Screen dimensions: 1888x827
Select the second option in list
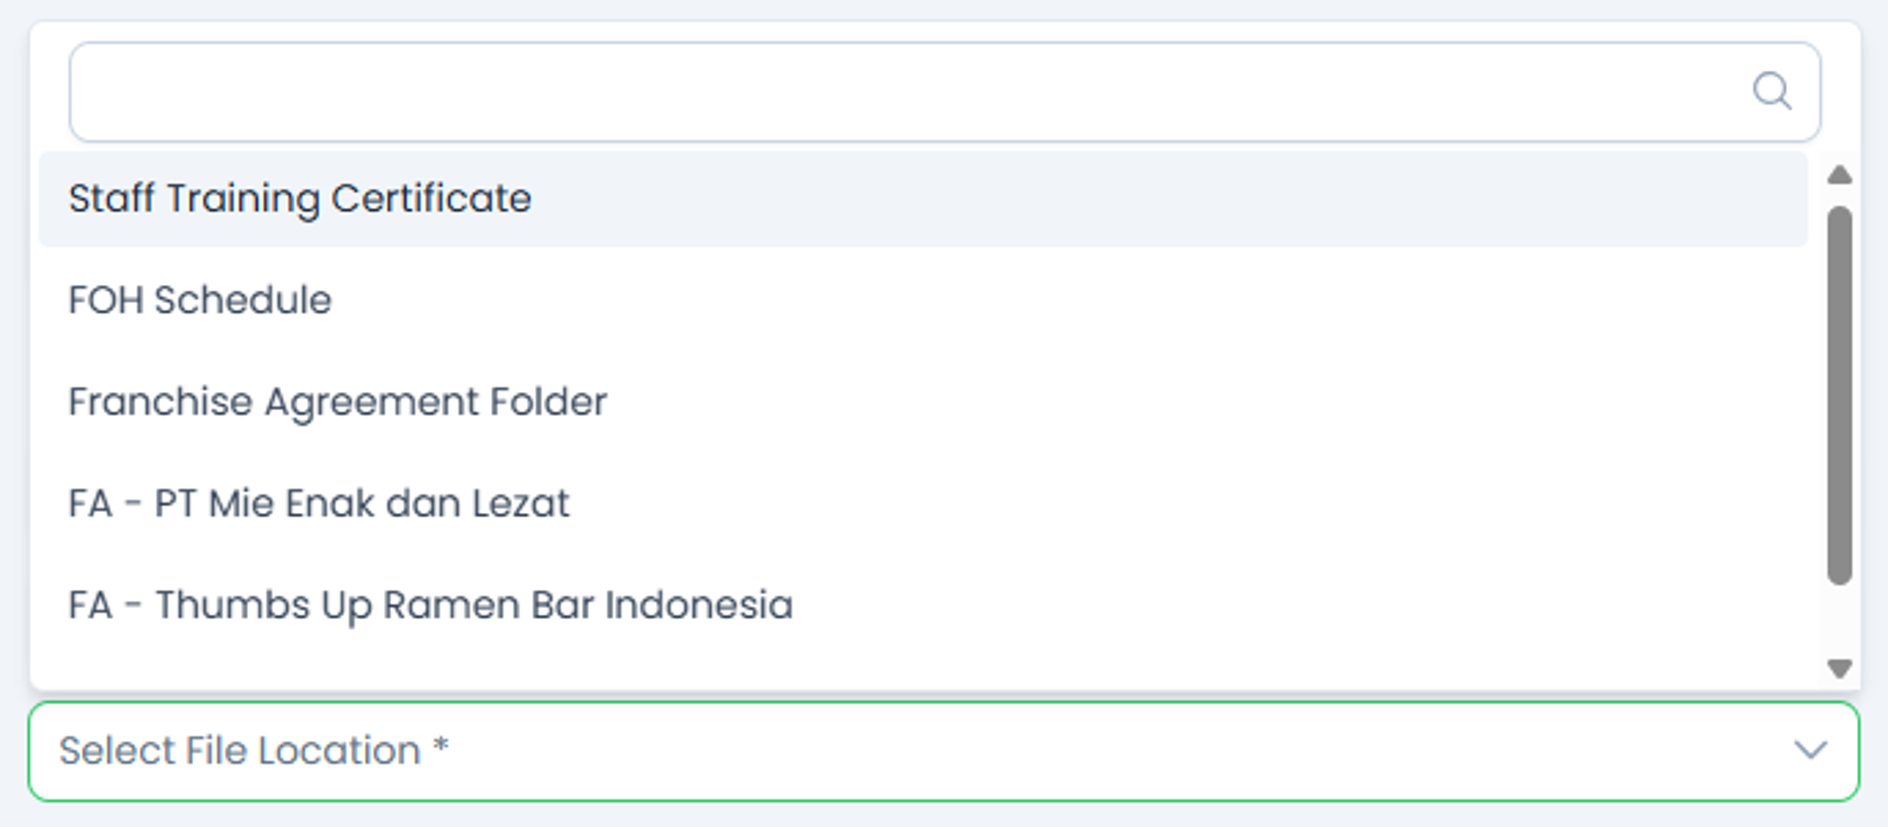[x=200, y=300]
